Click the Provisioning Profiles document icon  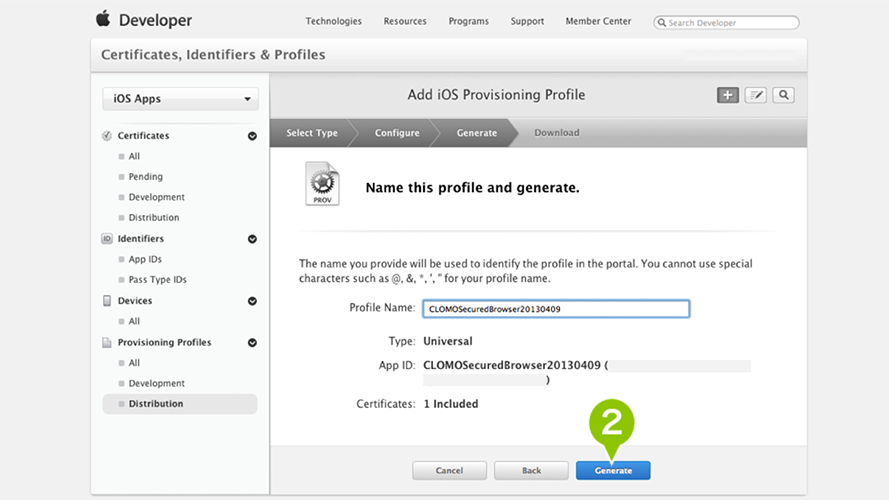tap(107, 342)
